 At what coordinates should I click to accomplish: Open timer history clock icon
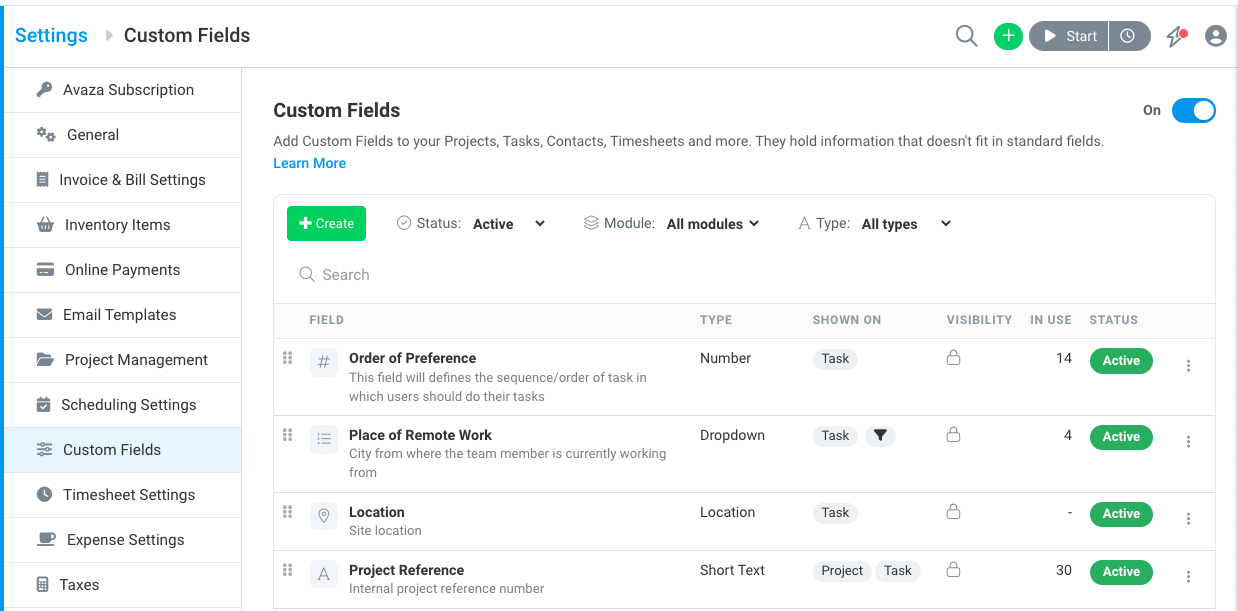tap(1128, 36)
